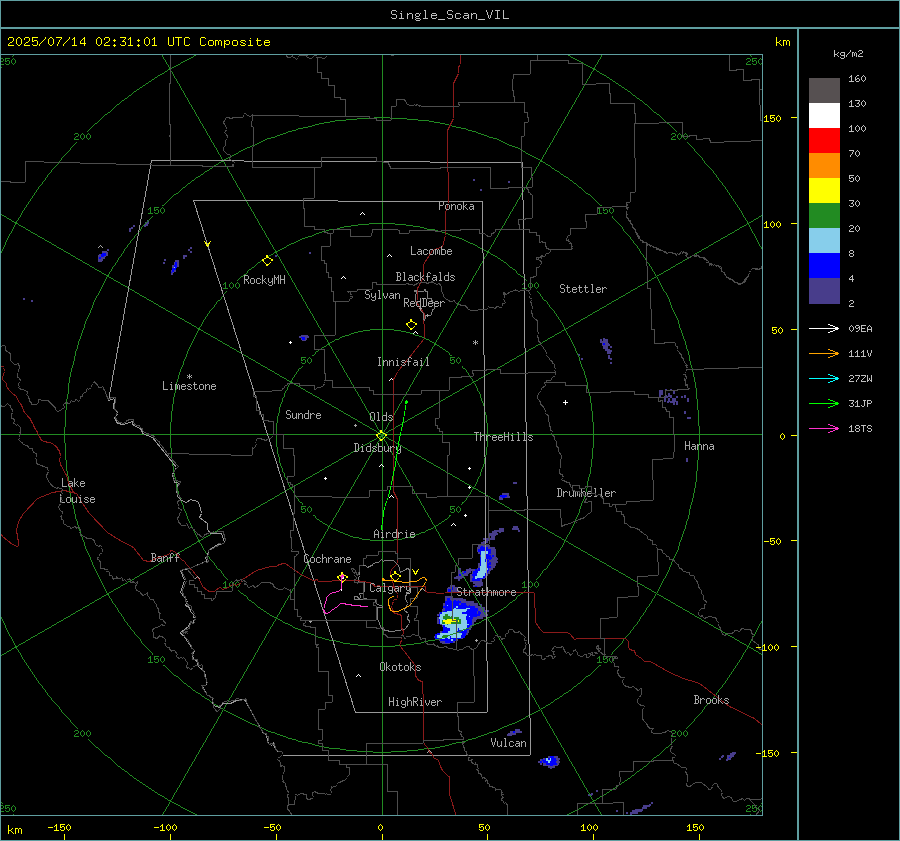Viewport: 900px width, 841px height.
Task: Click the storm cell core south of Strathmore
Action: pos(451,621)
